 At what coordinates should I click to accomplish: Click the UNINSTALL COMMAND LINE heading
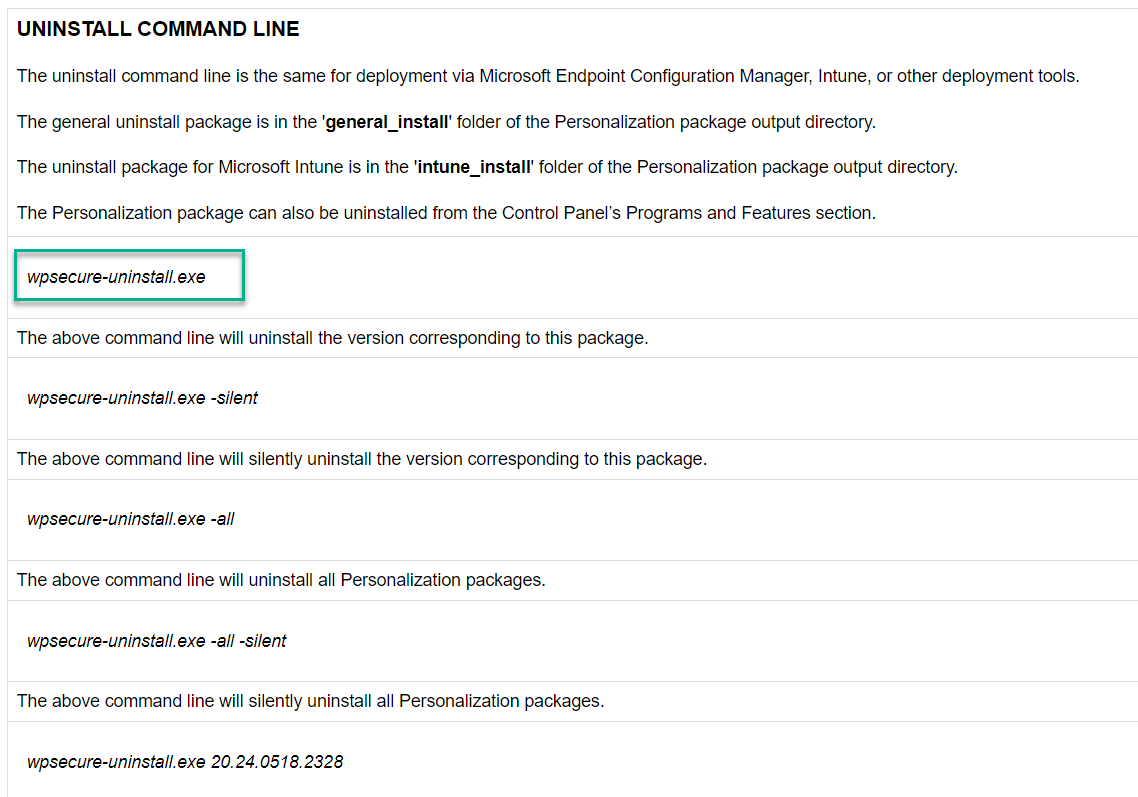pyautogui.click(x=158, y=30)
